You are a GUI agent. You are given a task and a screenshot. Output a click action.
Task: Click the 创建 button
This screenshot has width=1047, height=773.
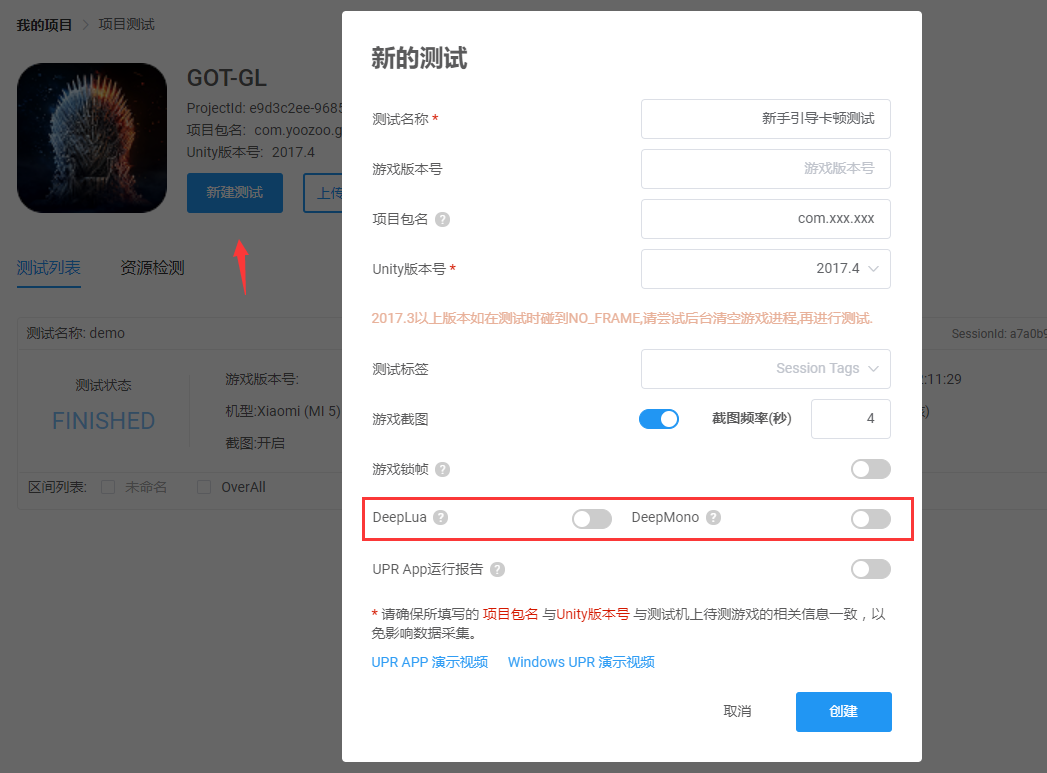[x=843, y=711]
